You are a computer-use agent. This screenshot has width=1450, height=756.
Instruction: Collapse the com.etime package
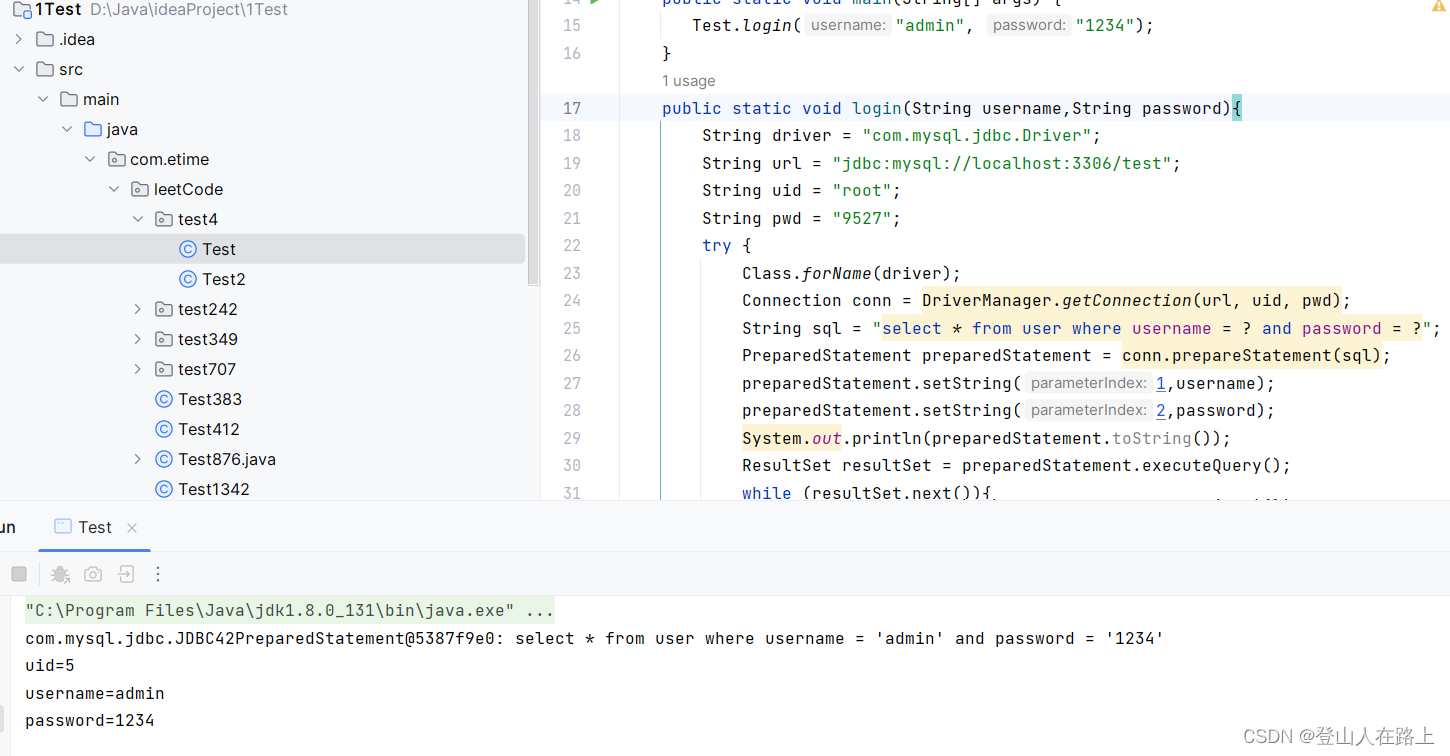(x=90, y=159)
